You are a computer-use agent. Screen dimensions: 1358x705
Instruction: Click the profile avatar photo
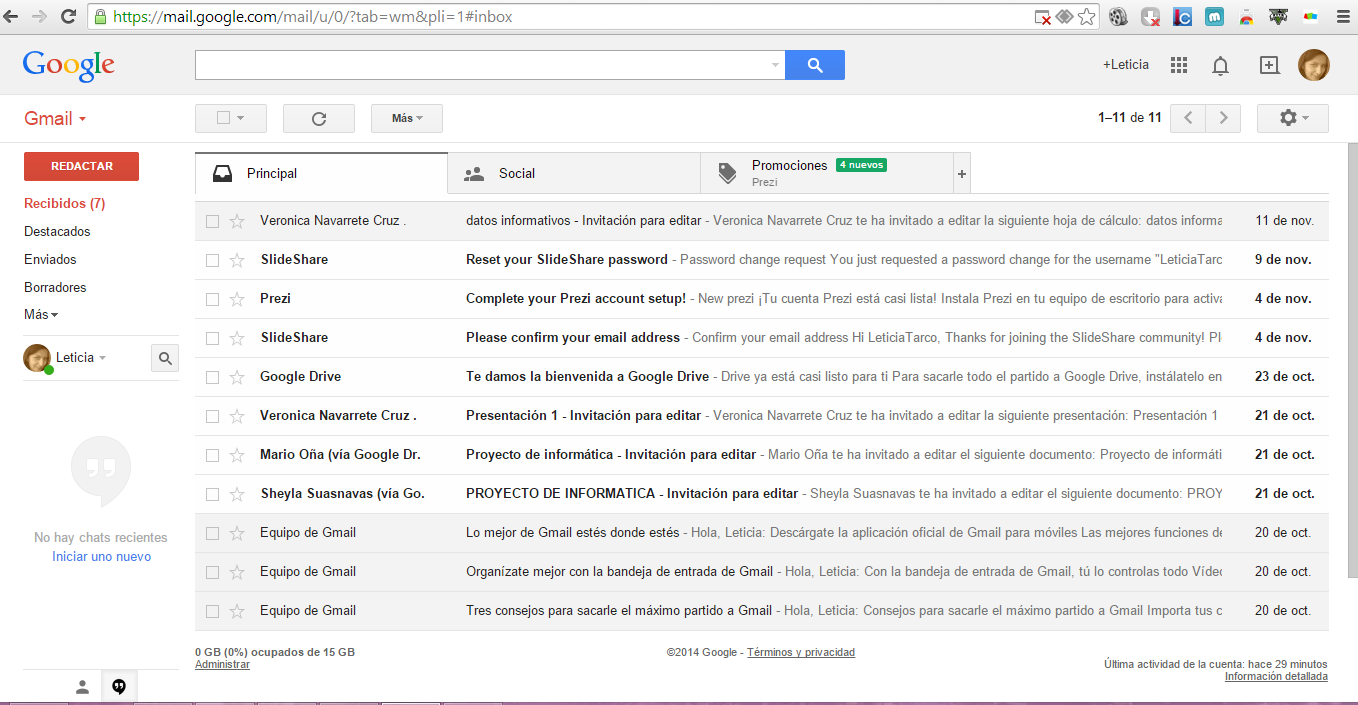click(1314, 64)
